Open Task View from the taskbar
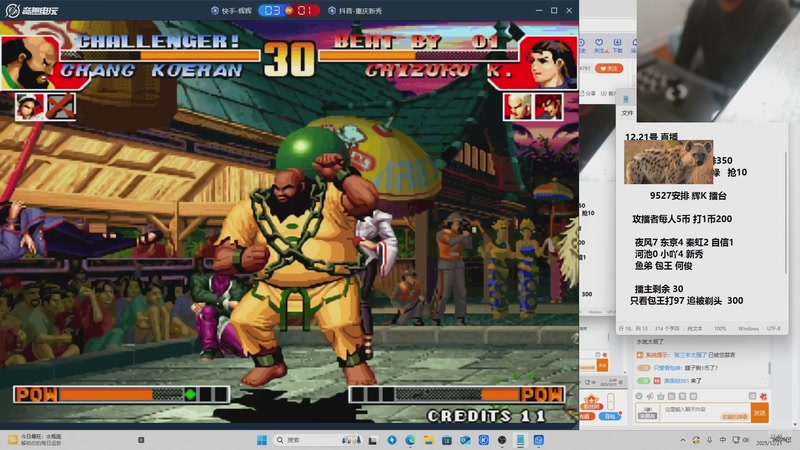 (x=373, y=440)
